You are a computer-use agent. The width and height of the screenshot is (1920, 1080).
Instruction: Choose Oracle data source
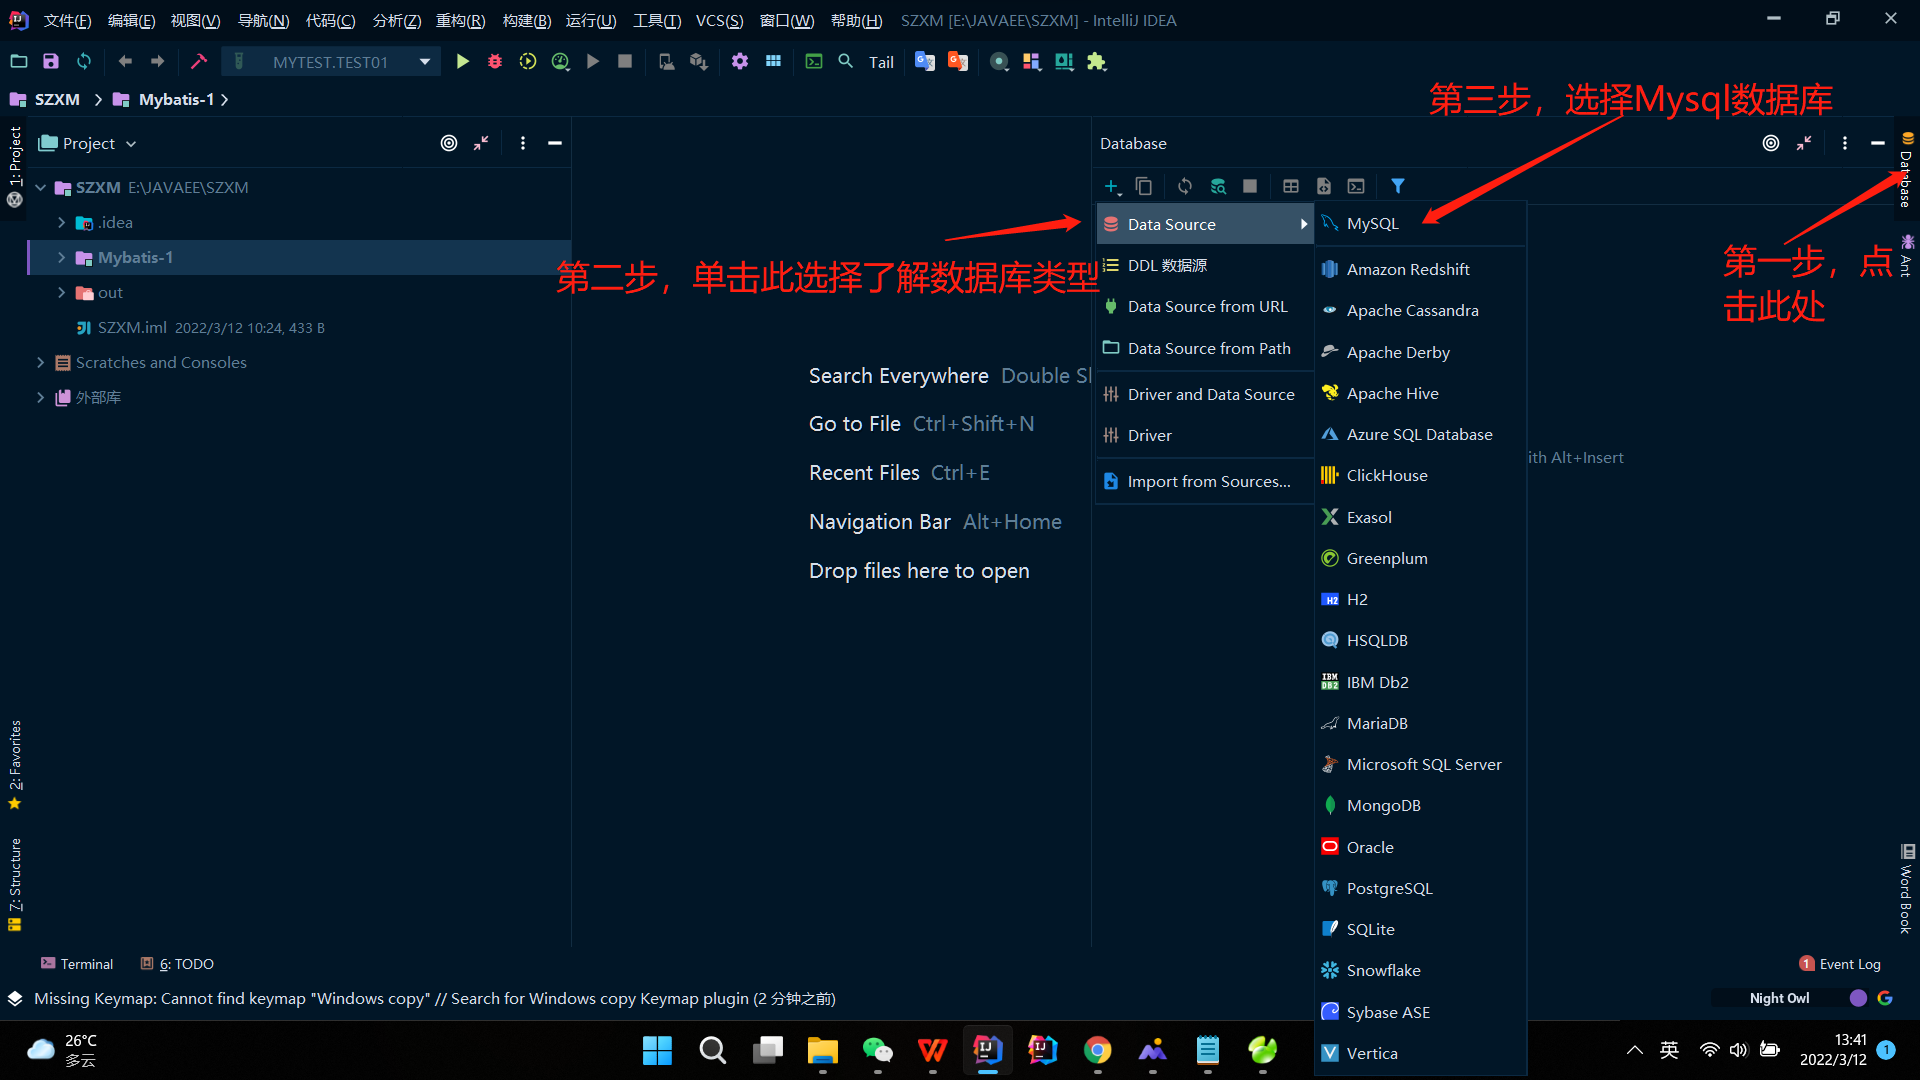1420,847
